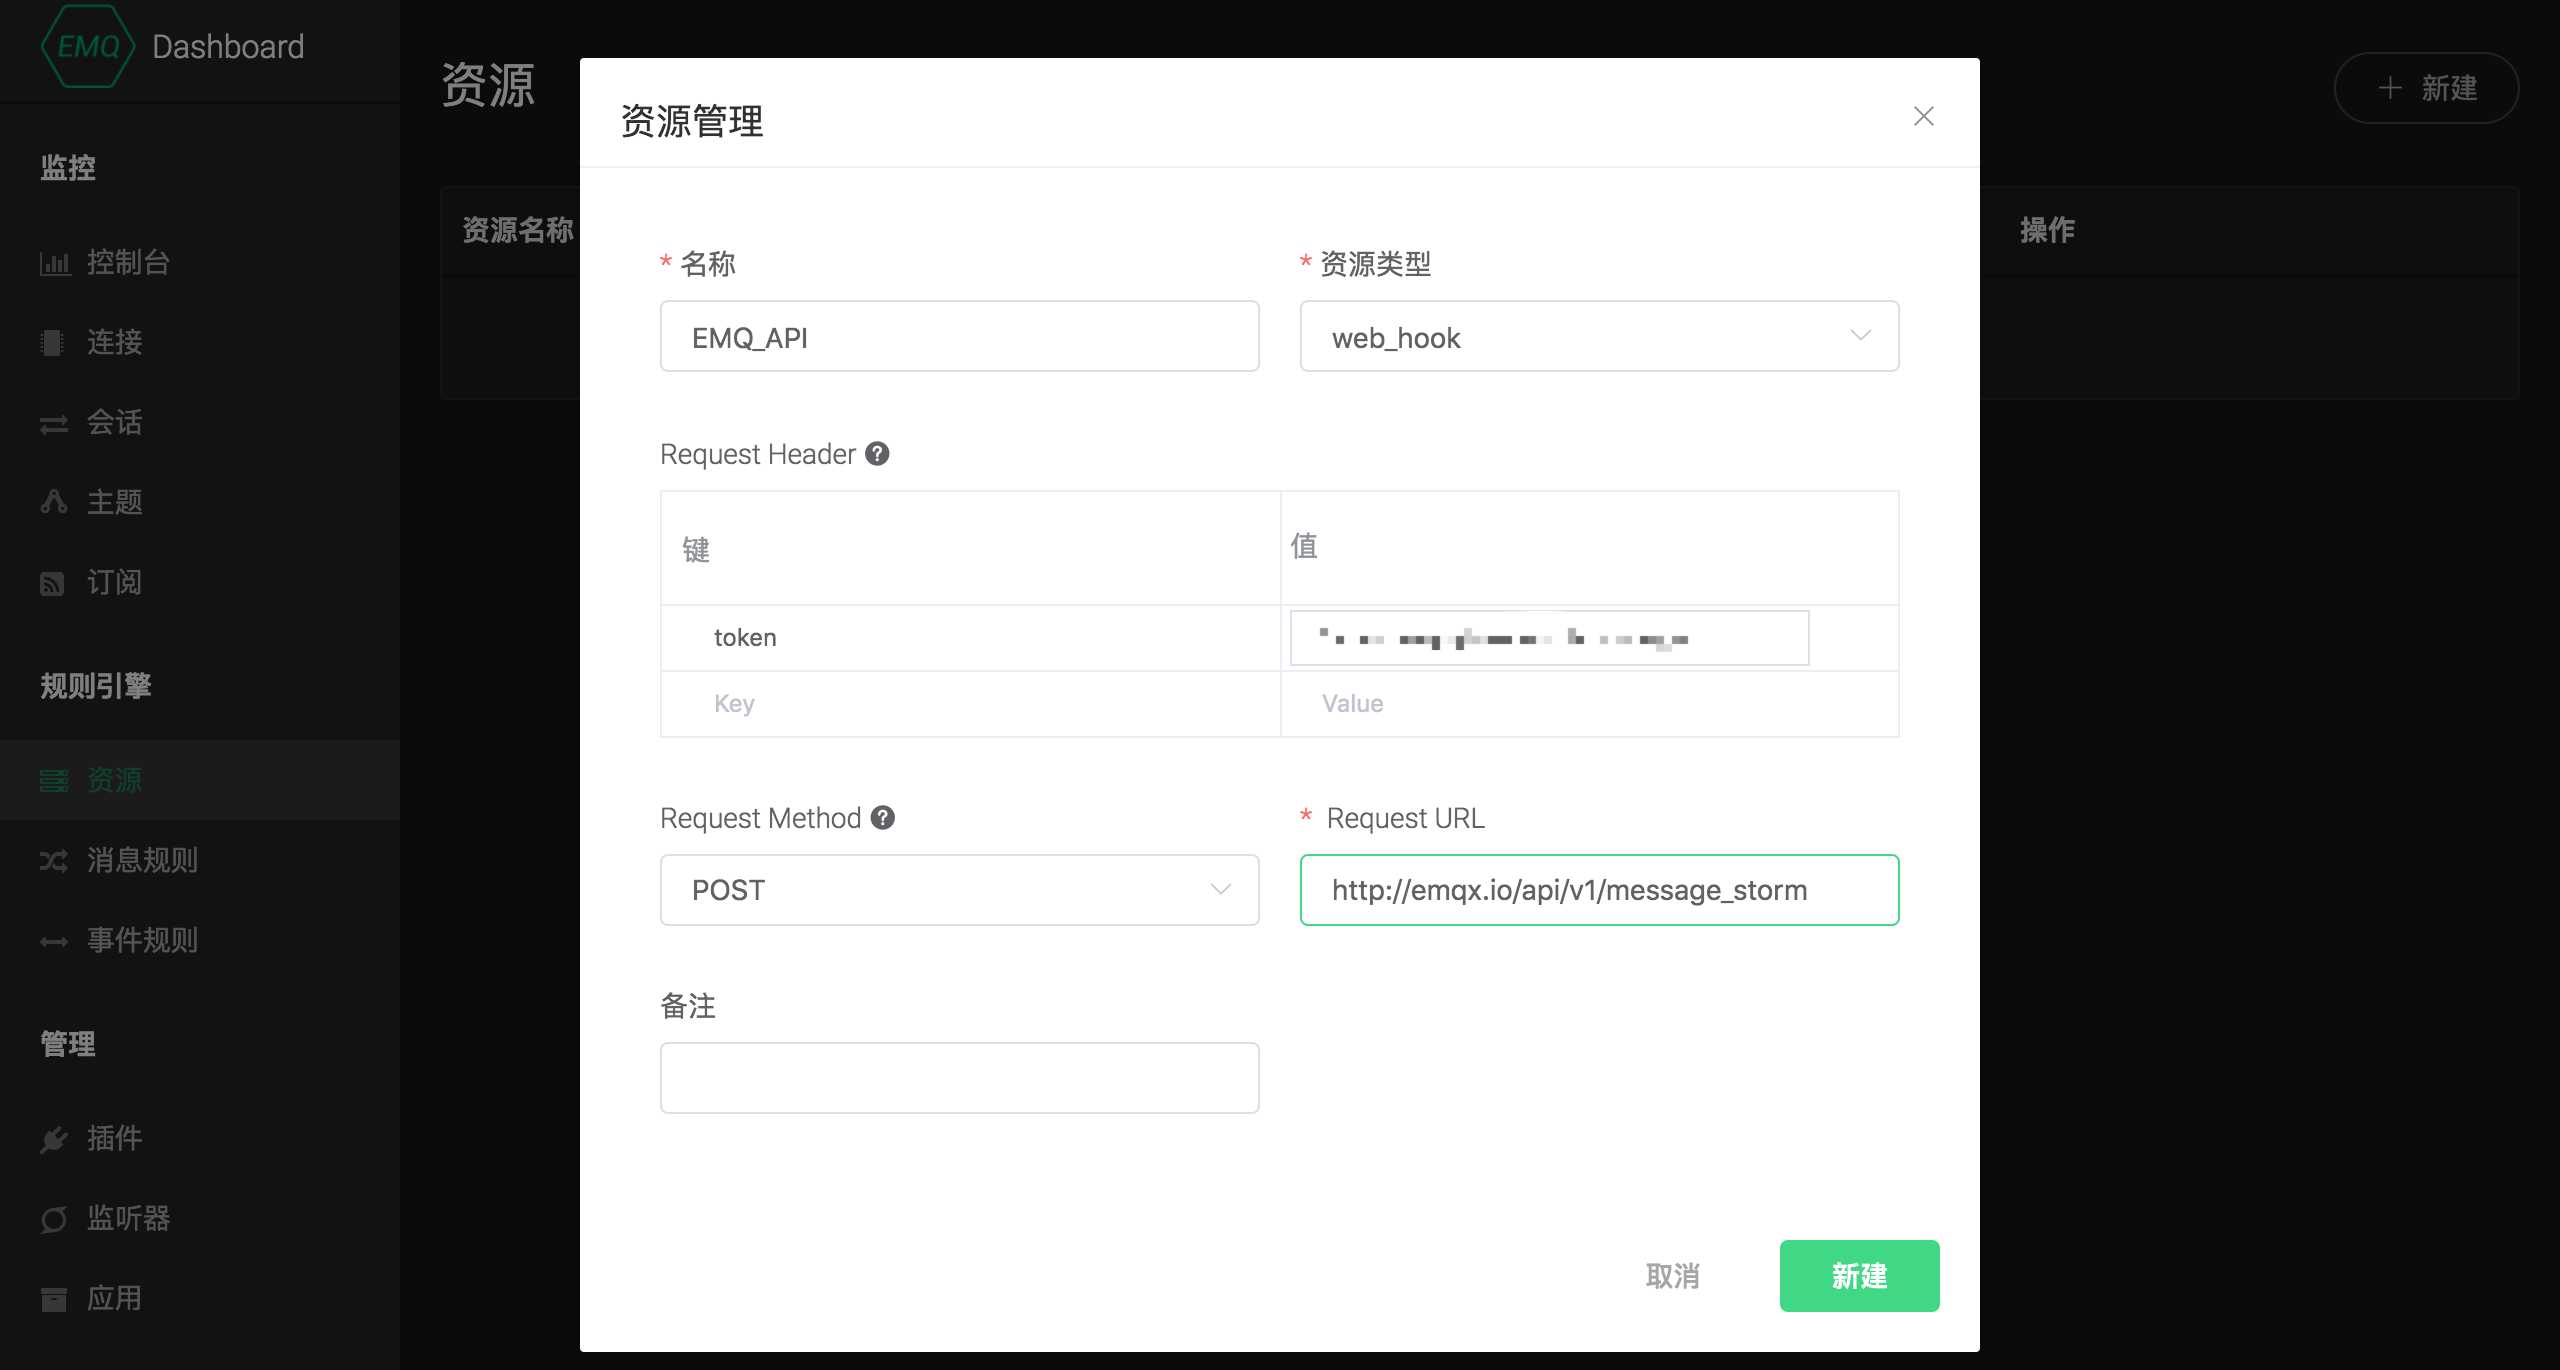Image resolution: width=2560 pixels, height=1370 pixels.
Task: Click the 资源 server stack icon
Action: point(54,781)
